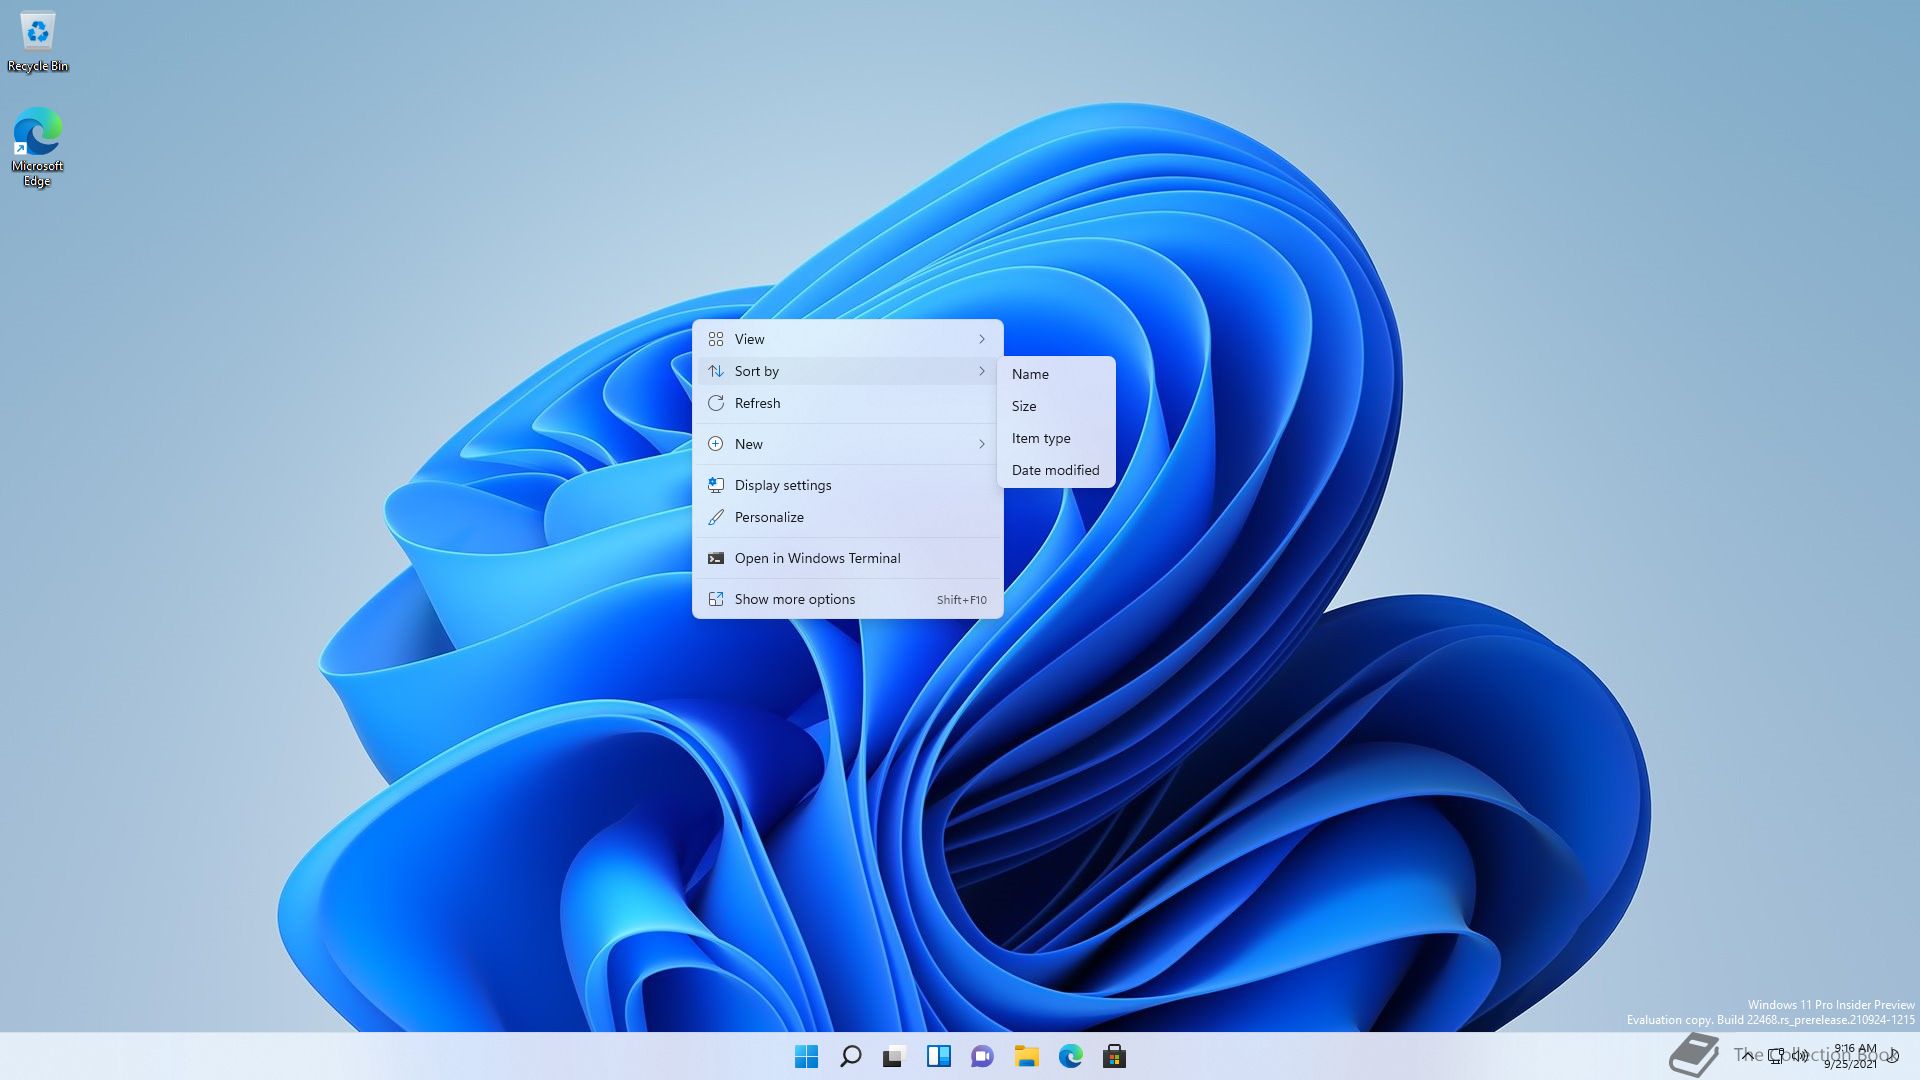Expand the Sort by submenu chevron
This screenshot has width=1920, height=1080.
click(982, 371)
